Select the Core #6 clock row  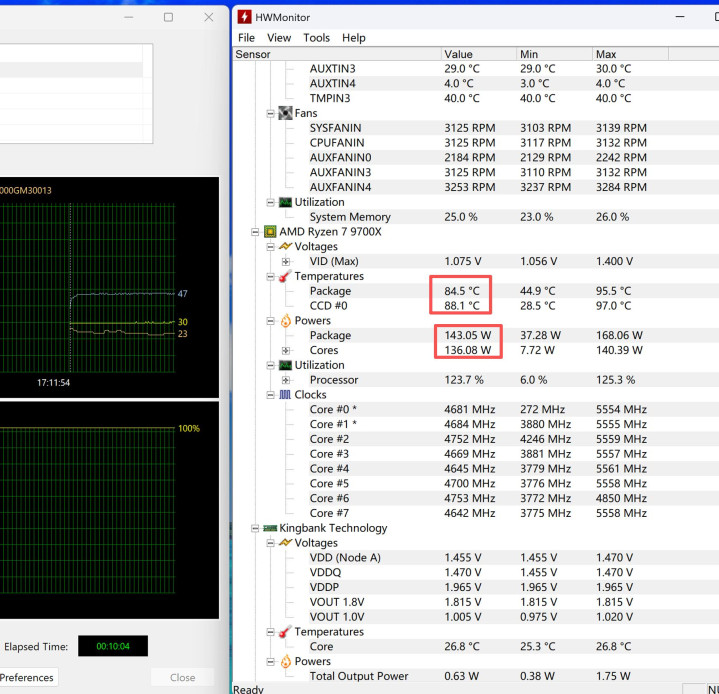pos(329,498)
